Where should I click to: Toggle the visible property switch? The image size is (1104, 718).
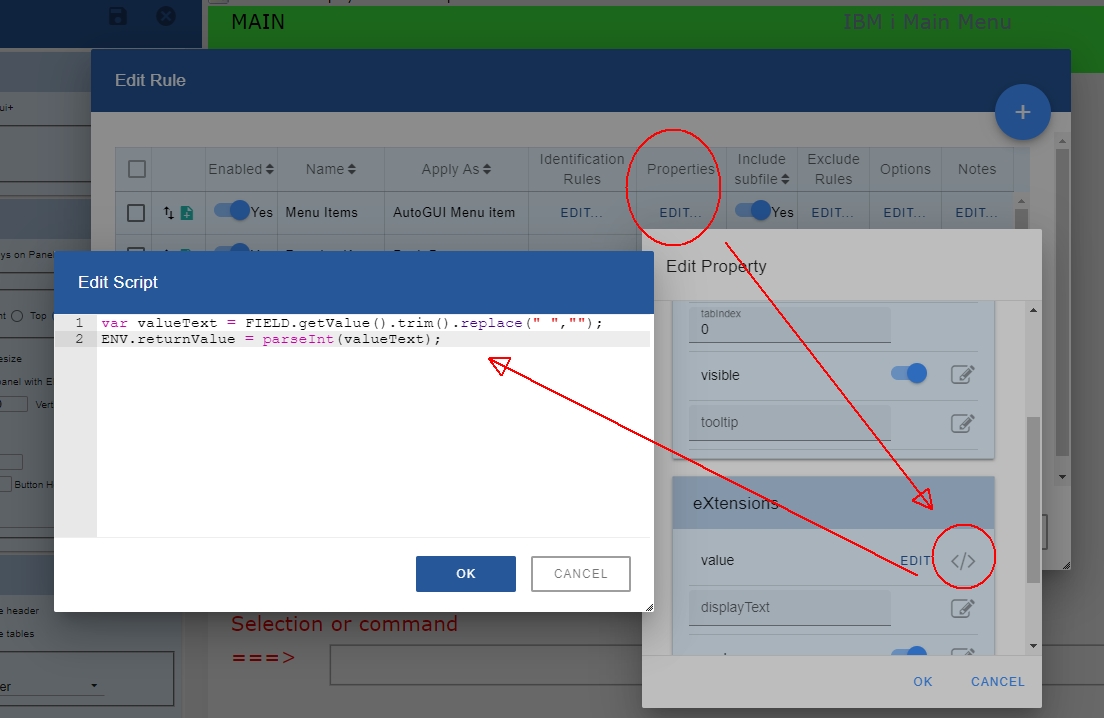(x=908, y=374)
